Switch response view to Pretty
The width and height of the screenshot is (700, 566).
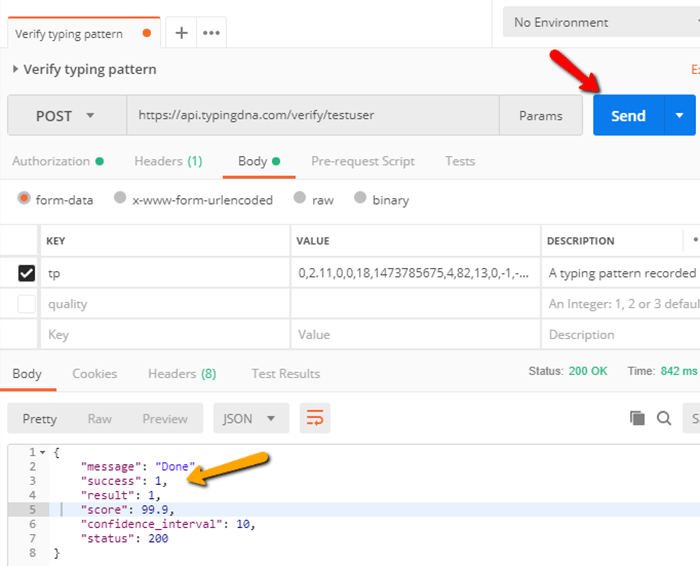[x=40, y=419]
